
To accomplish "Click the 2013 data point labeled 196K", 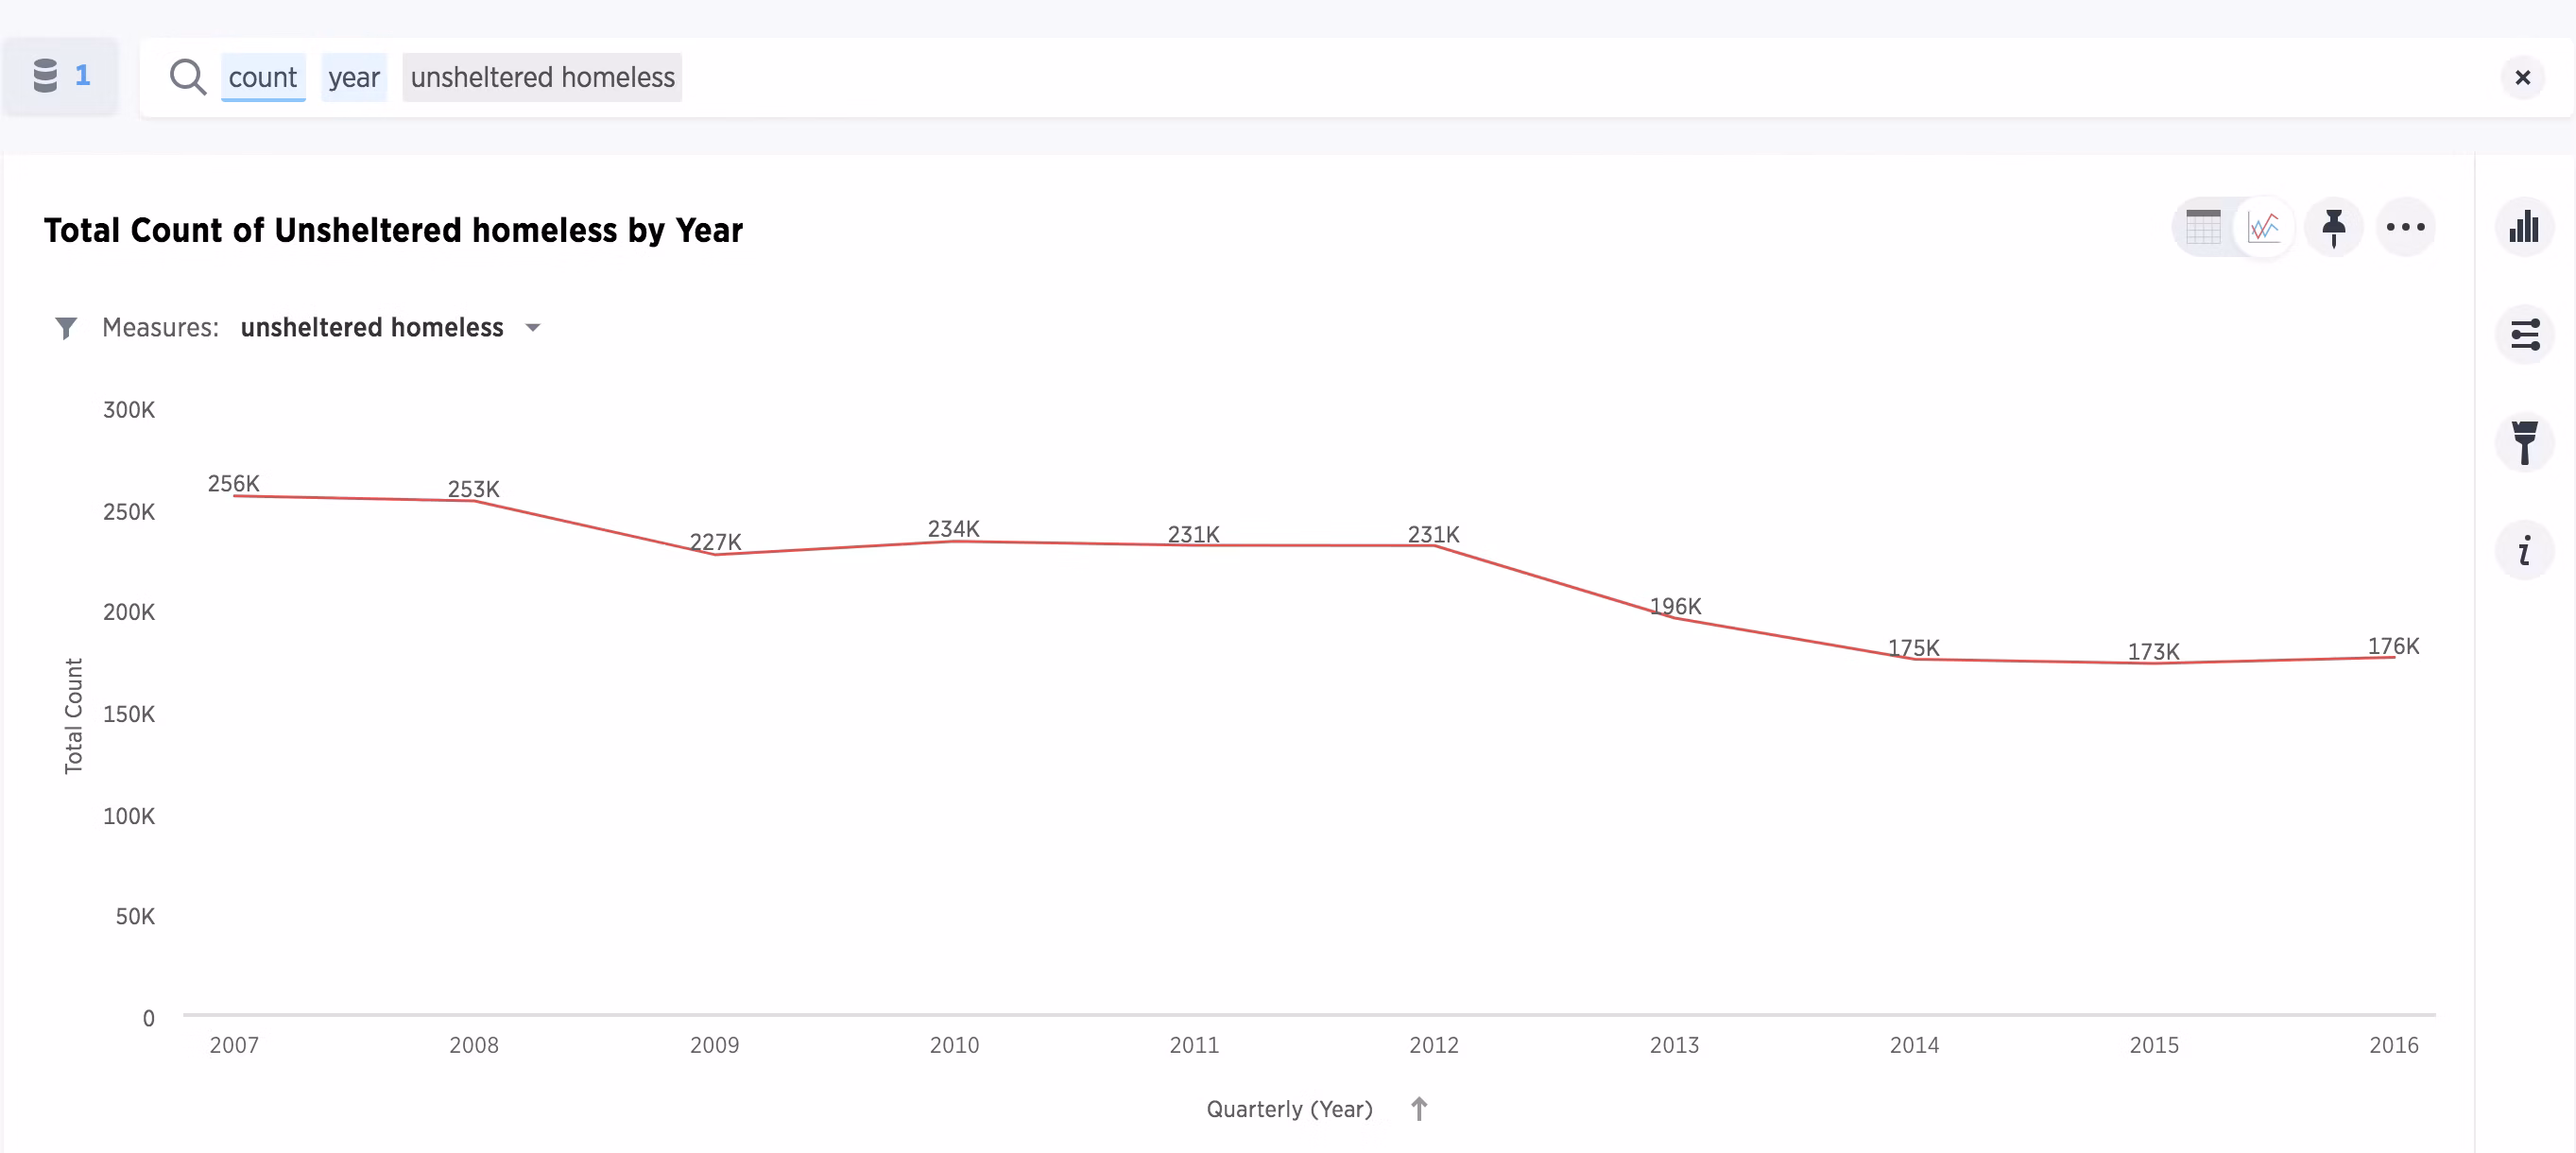I will click(1674, 617).
